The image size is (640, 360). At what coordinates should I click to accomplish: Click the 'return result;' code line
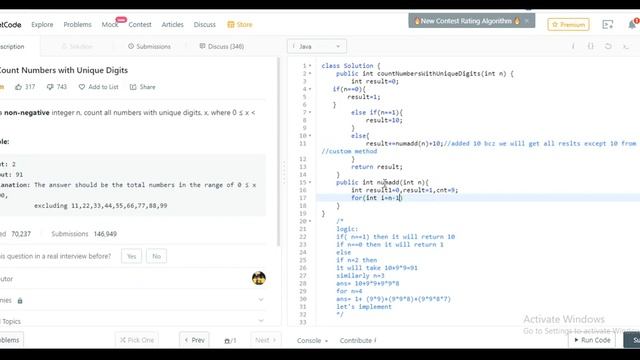pos(377,167)
